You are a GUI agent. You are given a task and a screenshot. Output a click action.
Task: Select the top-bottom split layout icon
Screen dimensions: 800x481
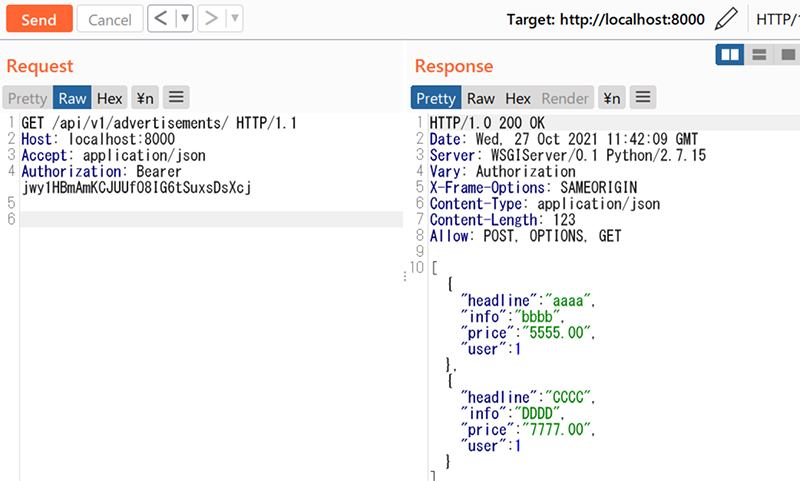[759, 55]
